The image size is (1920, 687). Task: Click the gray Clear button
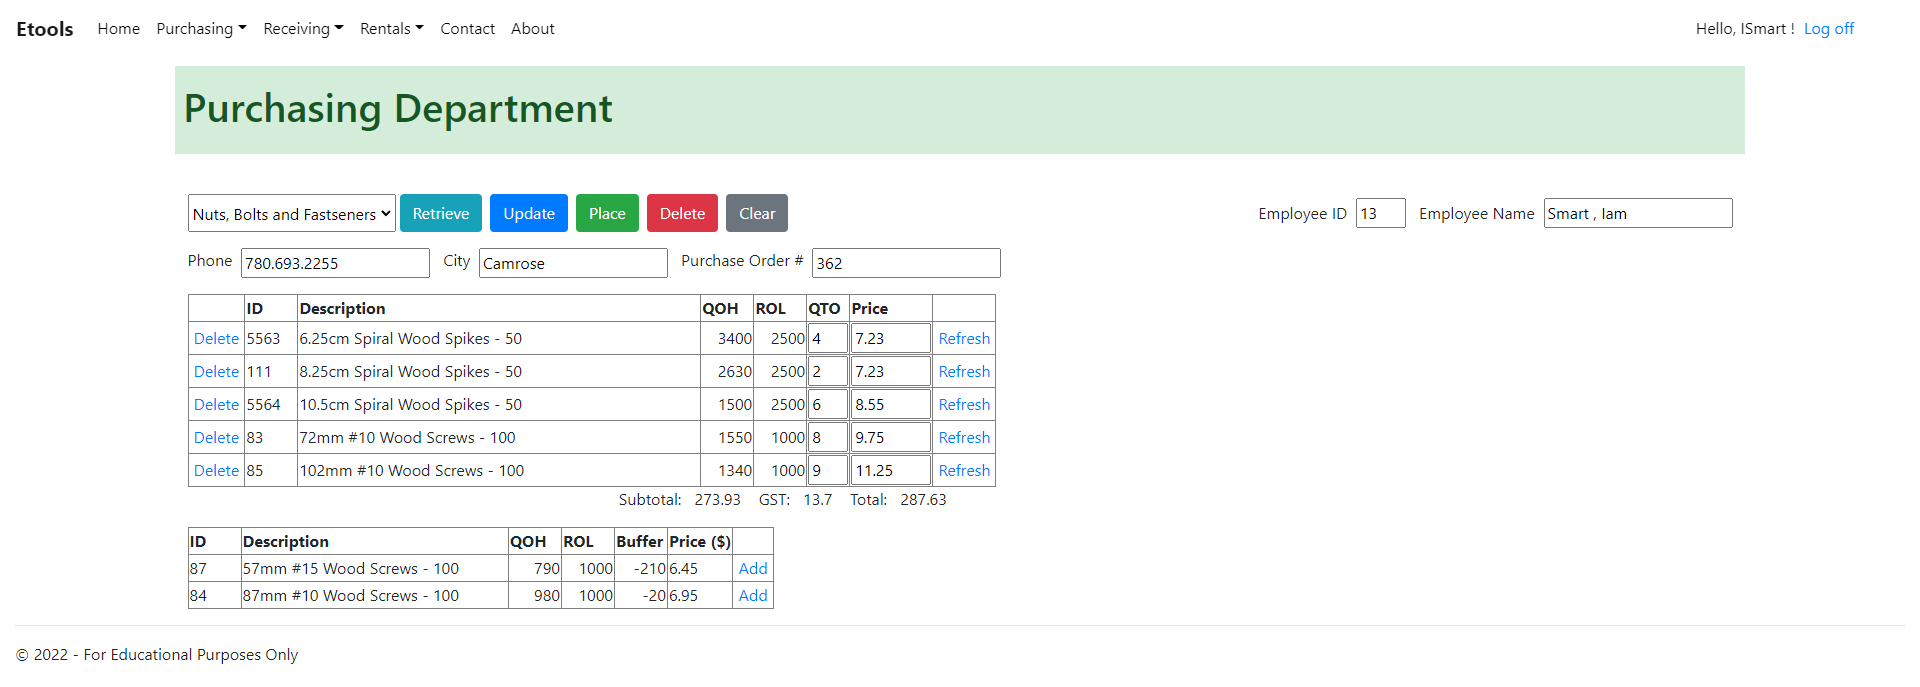[756, 214]
